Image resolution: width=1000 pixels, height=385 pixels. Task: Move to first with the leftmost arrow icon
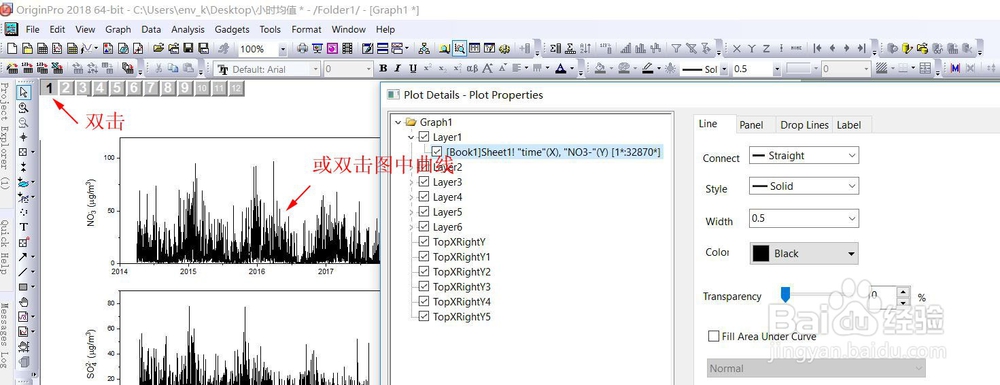[x=817, y=48]
